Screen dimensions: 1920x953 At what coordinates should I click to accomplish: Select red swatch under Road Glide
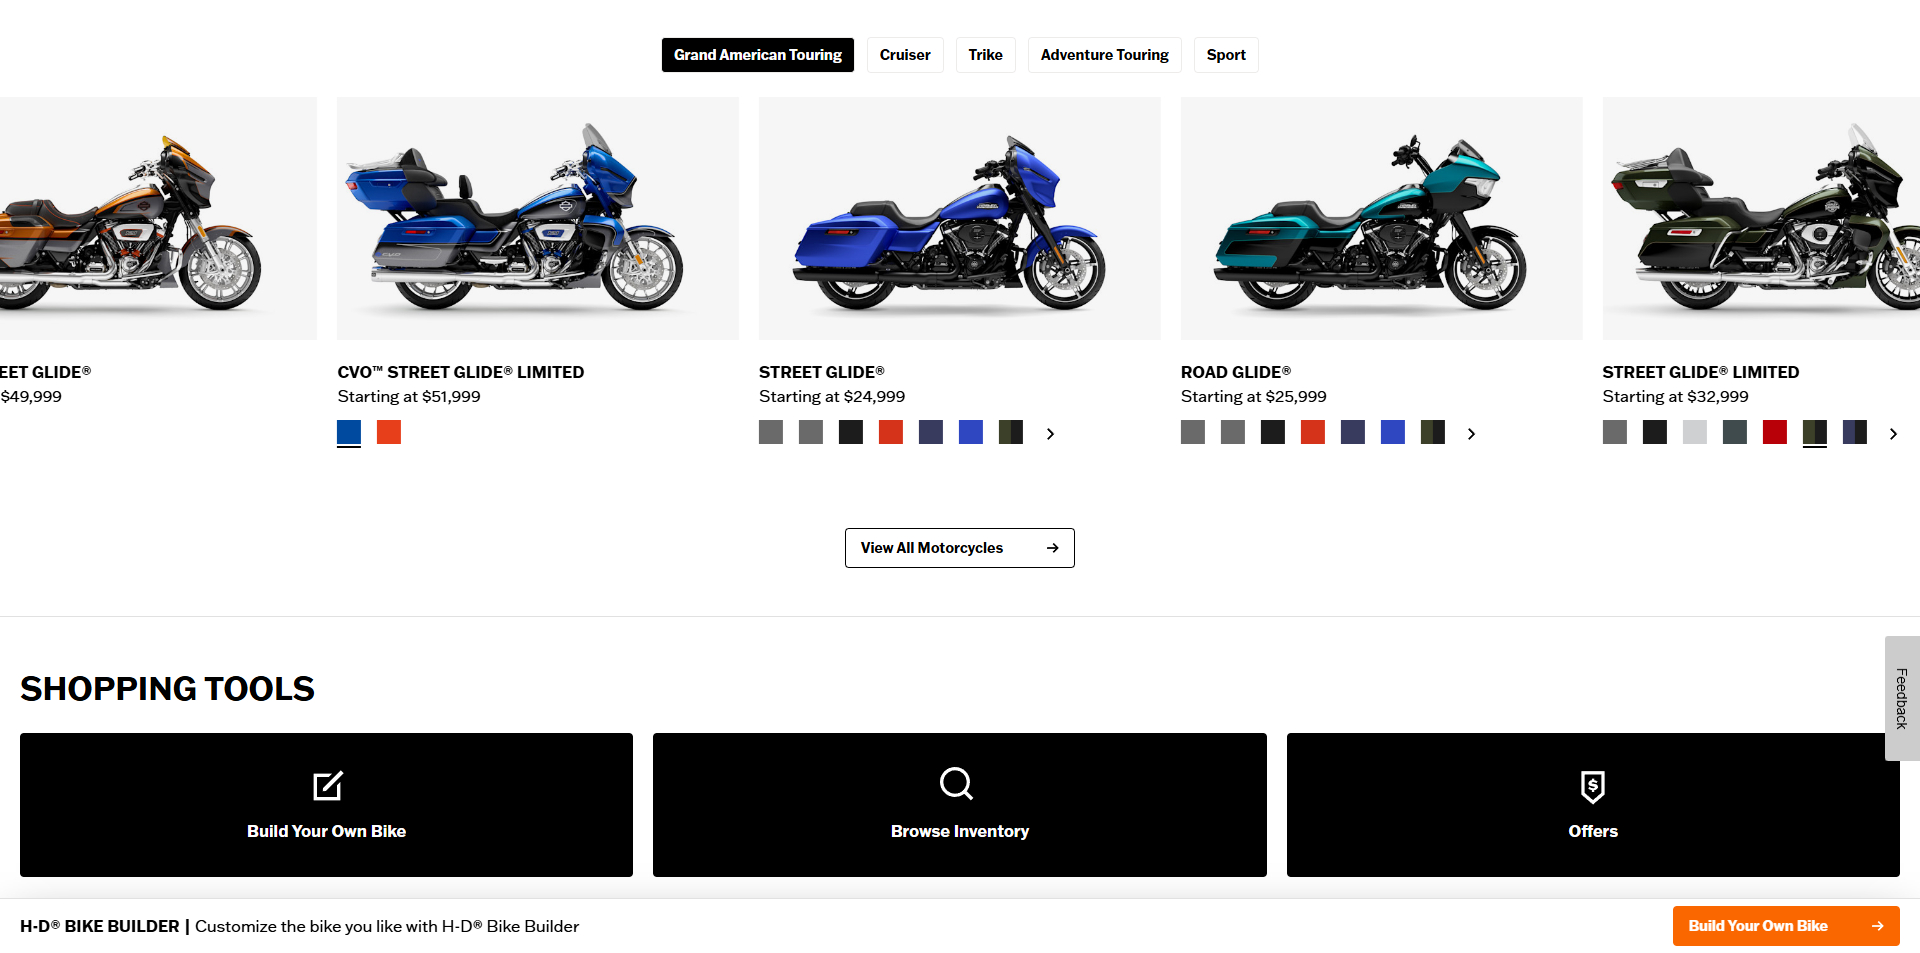[x=1313, y=432]
